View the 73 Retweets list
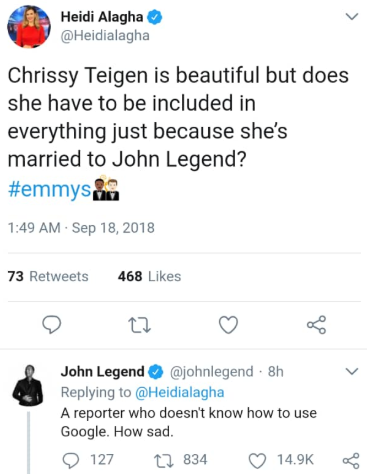This screenshot has width=367, height=474. coord(48,276)
